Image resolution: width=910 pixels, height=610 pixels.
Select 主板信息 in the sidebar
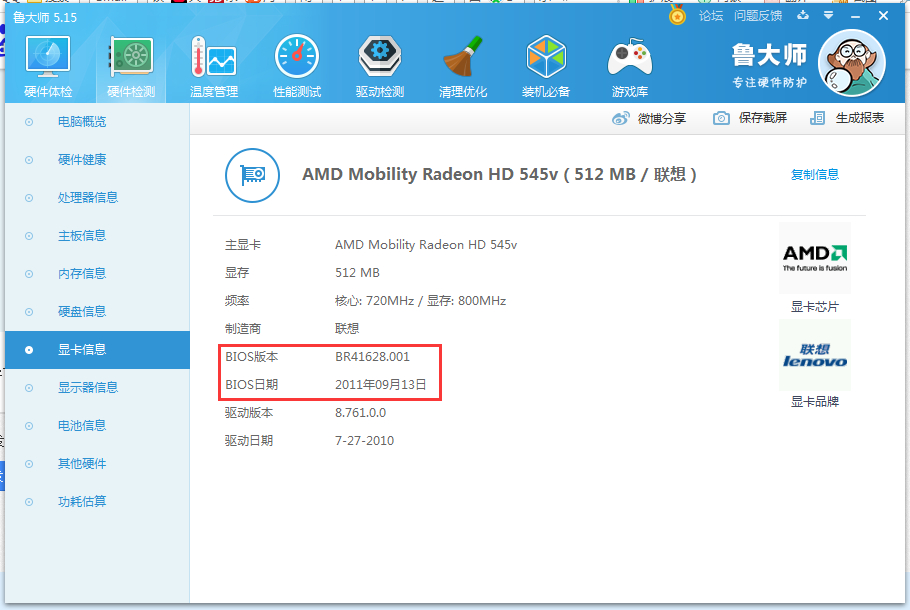[98, 236]
